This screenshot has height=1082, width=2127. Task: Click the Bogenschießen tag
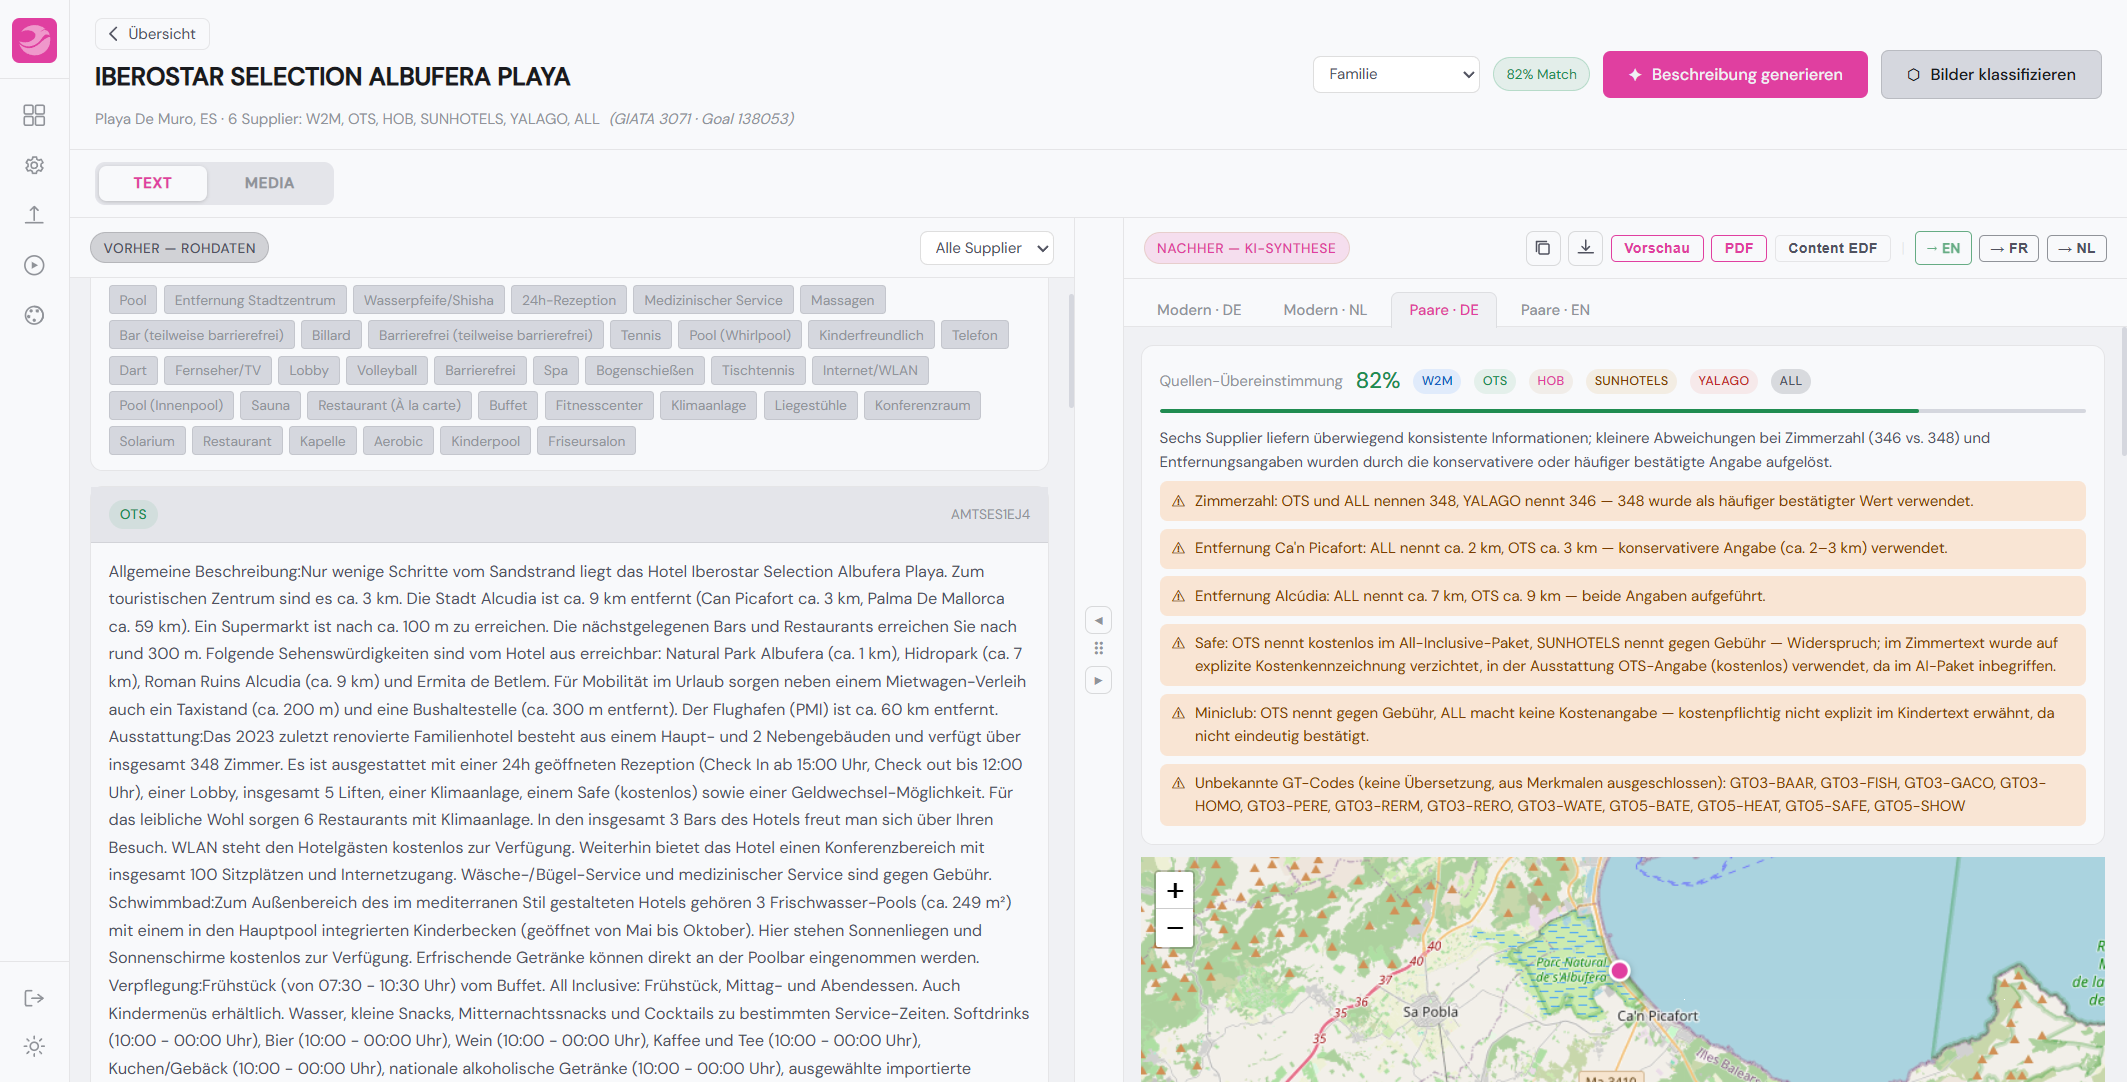645,370
